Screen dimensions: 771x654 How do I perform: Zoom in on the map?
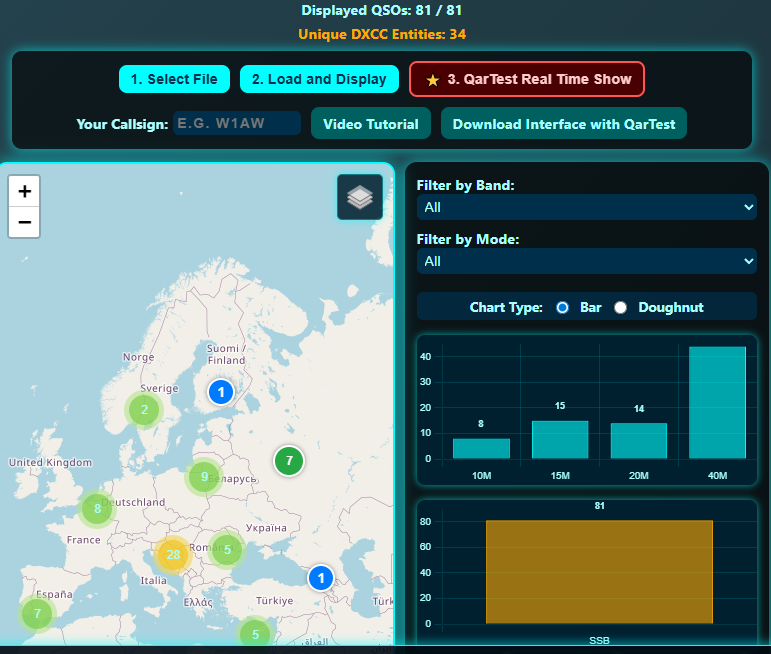pyautogui.click(x=24, y=191)
